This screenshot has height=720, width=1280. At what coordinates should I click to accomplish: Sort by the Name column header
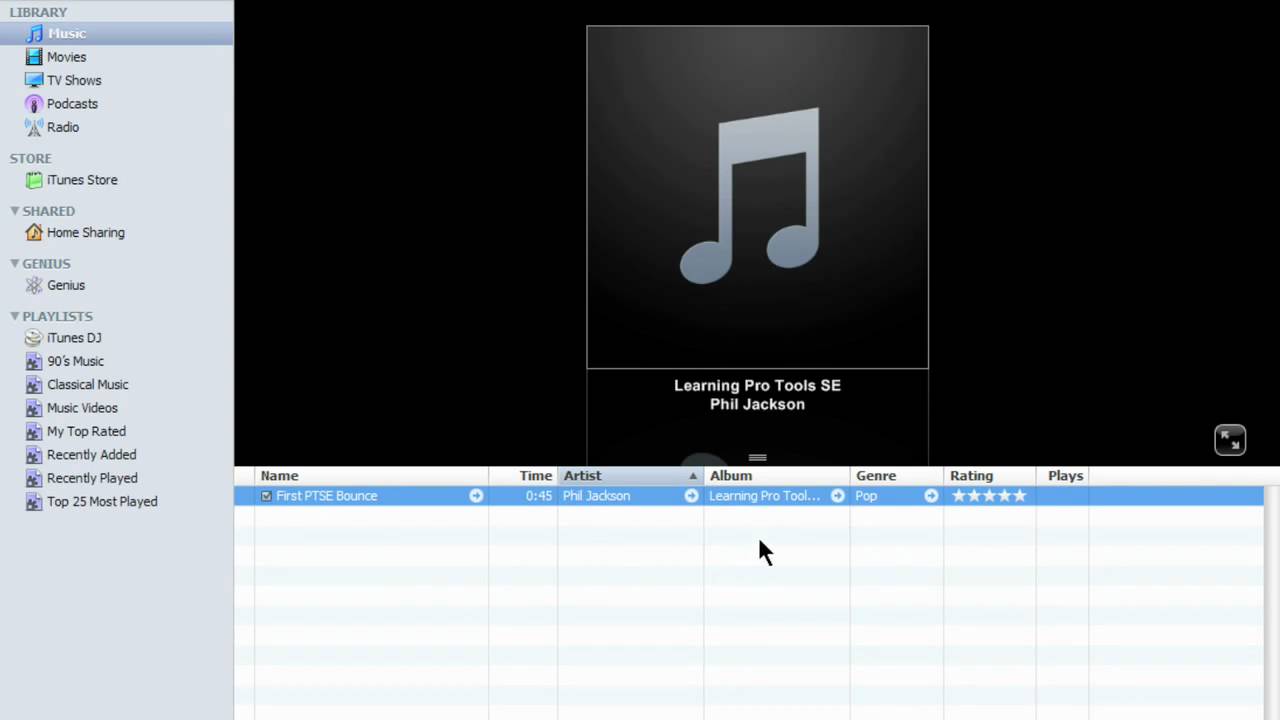pos(372,476)
